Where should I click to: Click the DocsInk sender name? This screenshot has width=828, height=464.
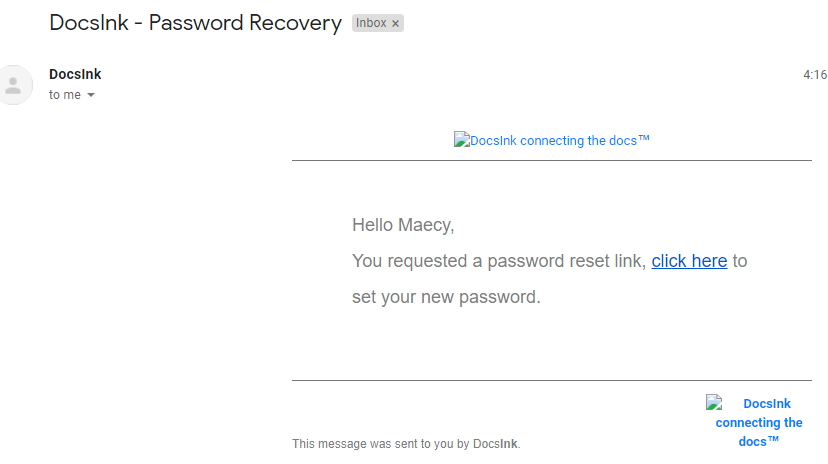75,74
